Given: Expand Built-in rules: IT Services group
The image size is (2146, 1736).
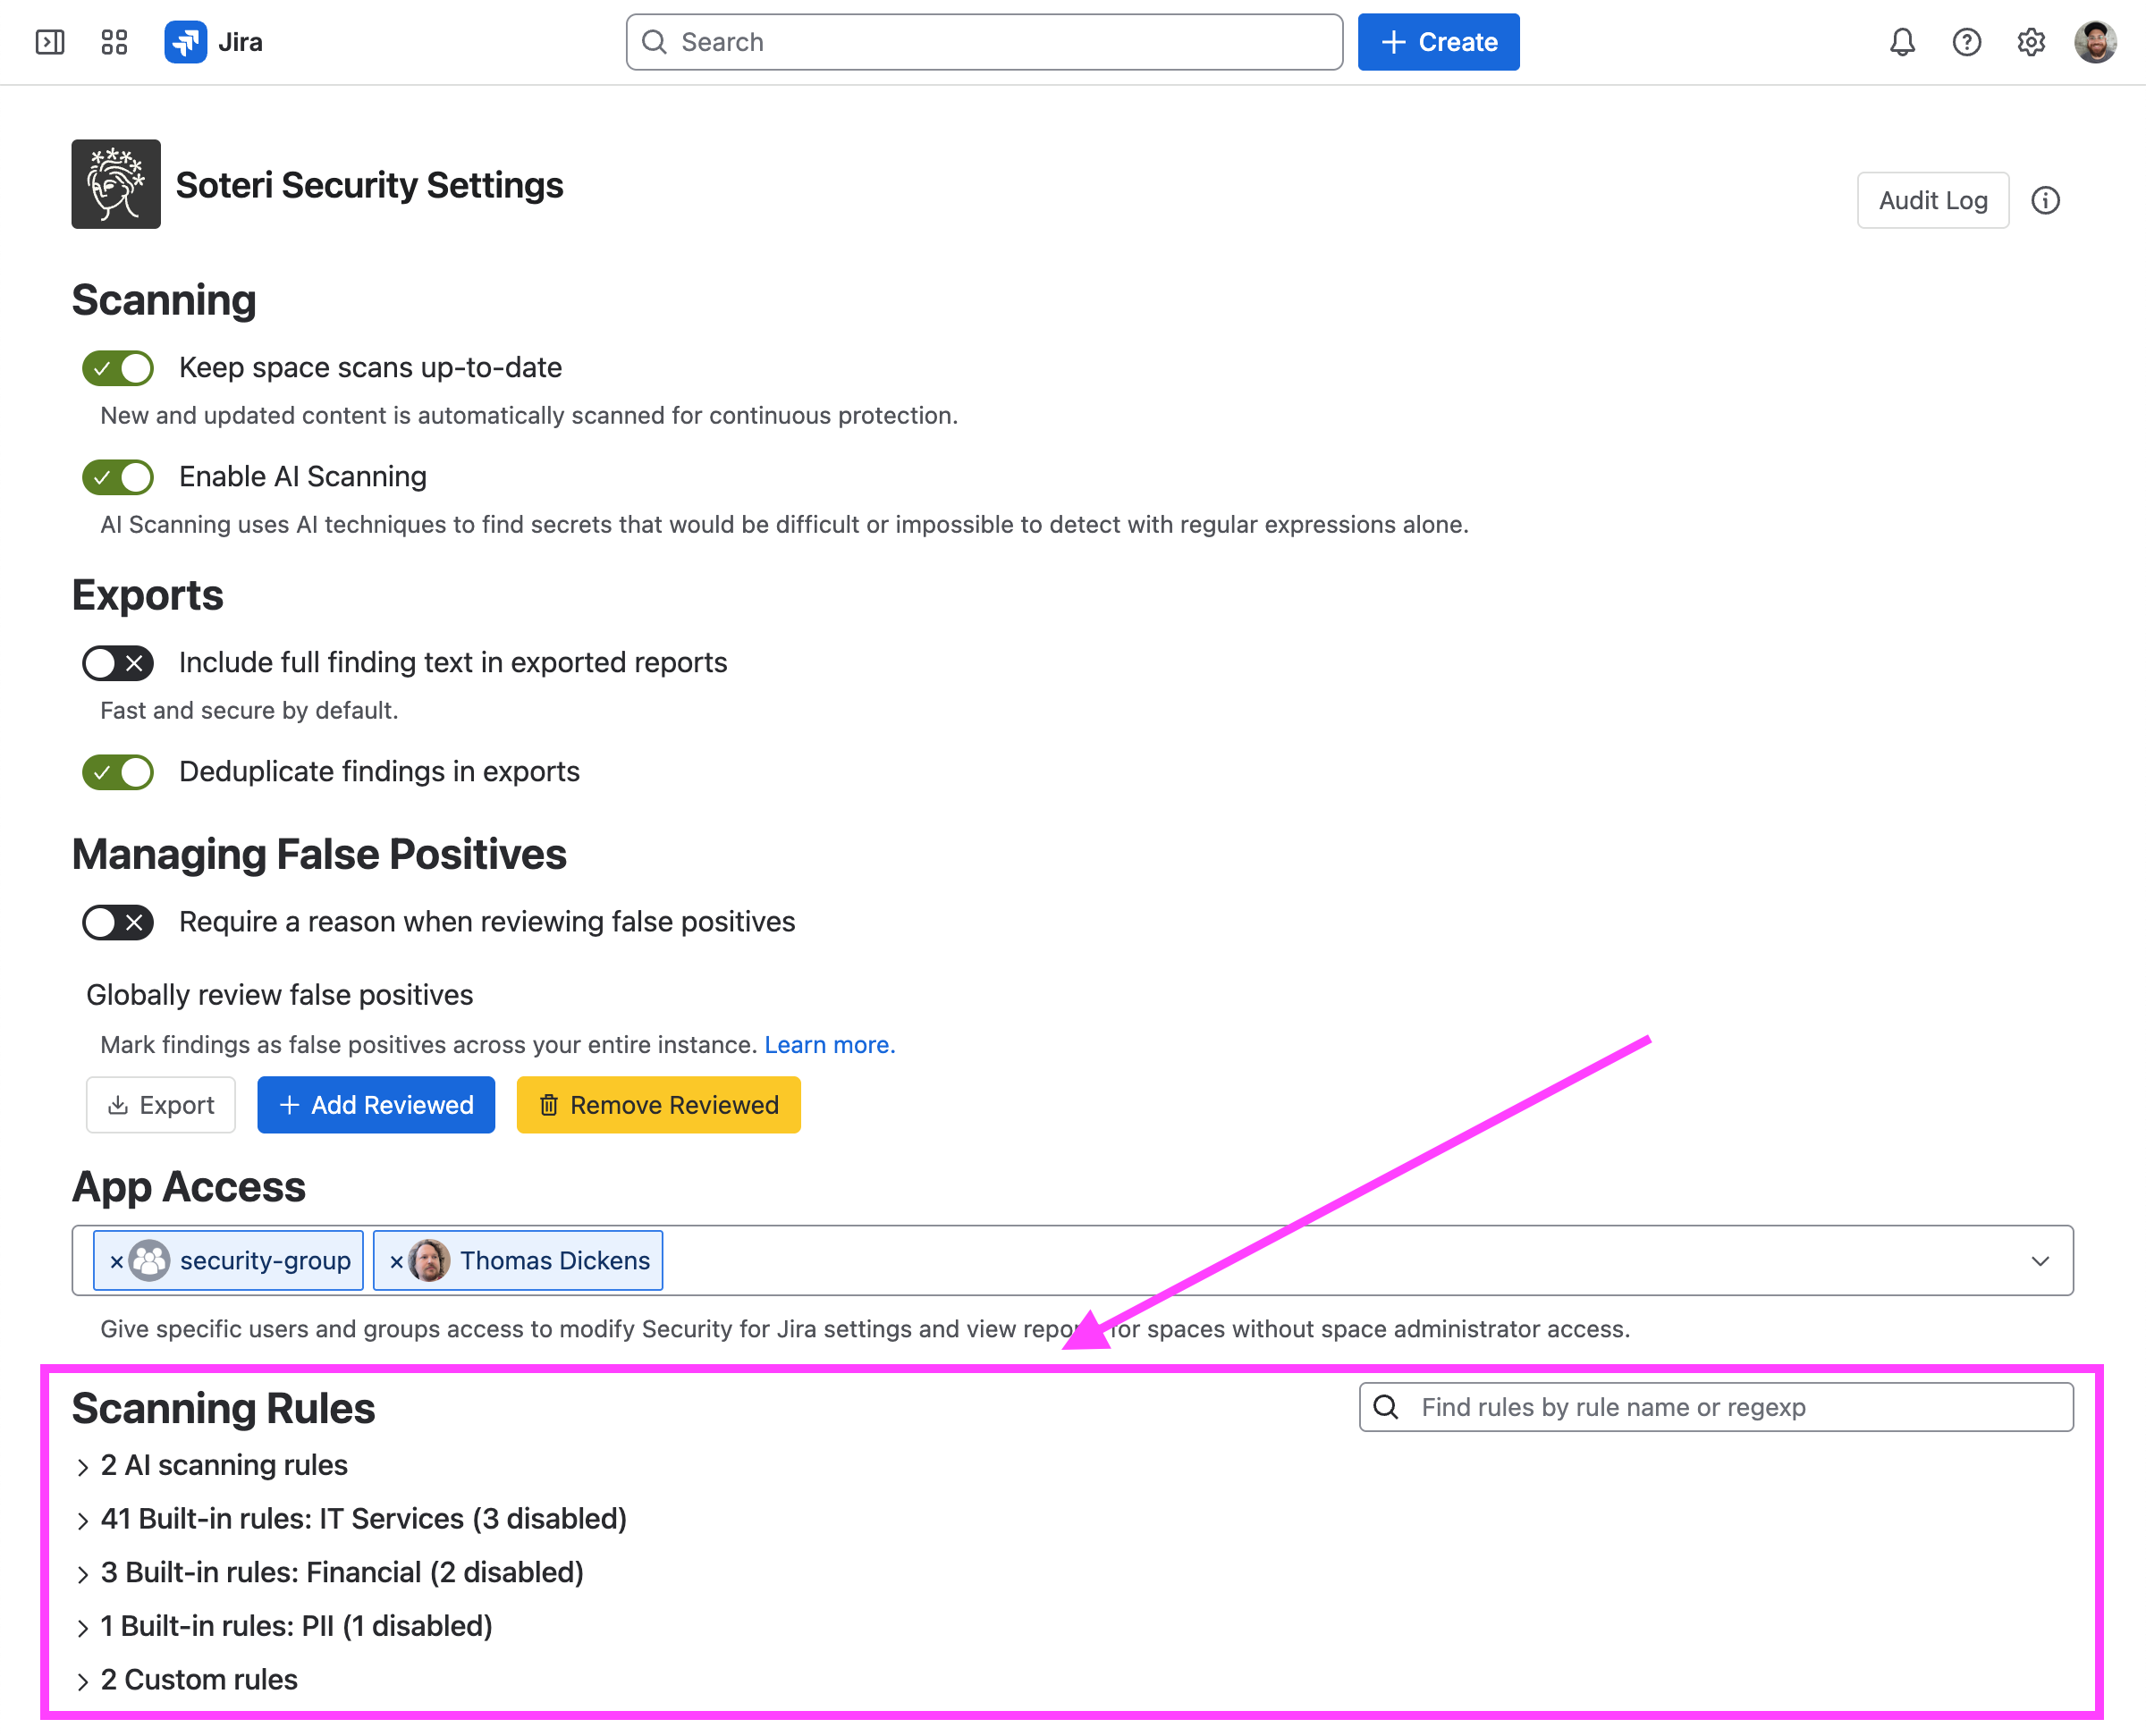Looking at the screenshot, I should (351, 1519).
